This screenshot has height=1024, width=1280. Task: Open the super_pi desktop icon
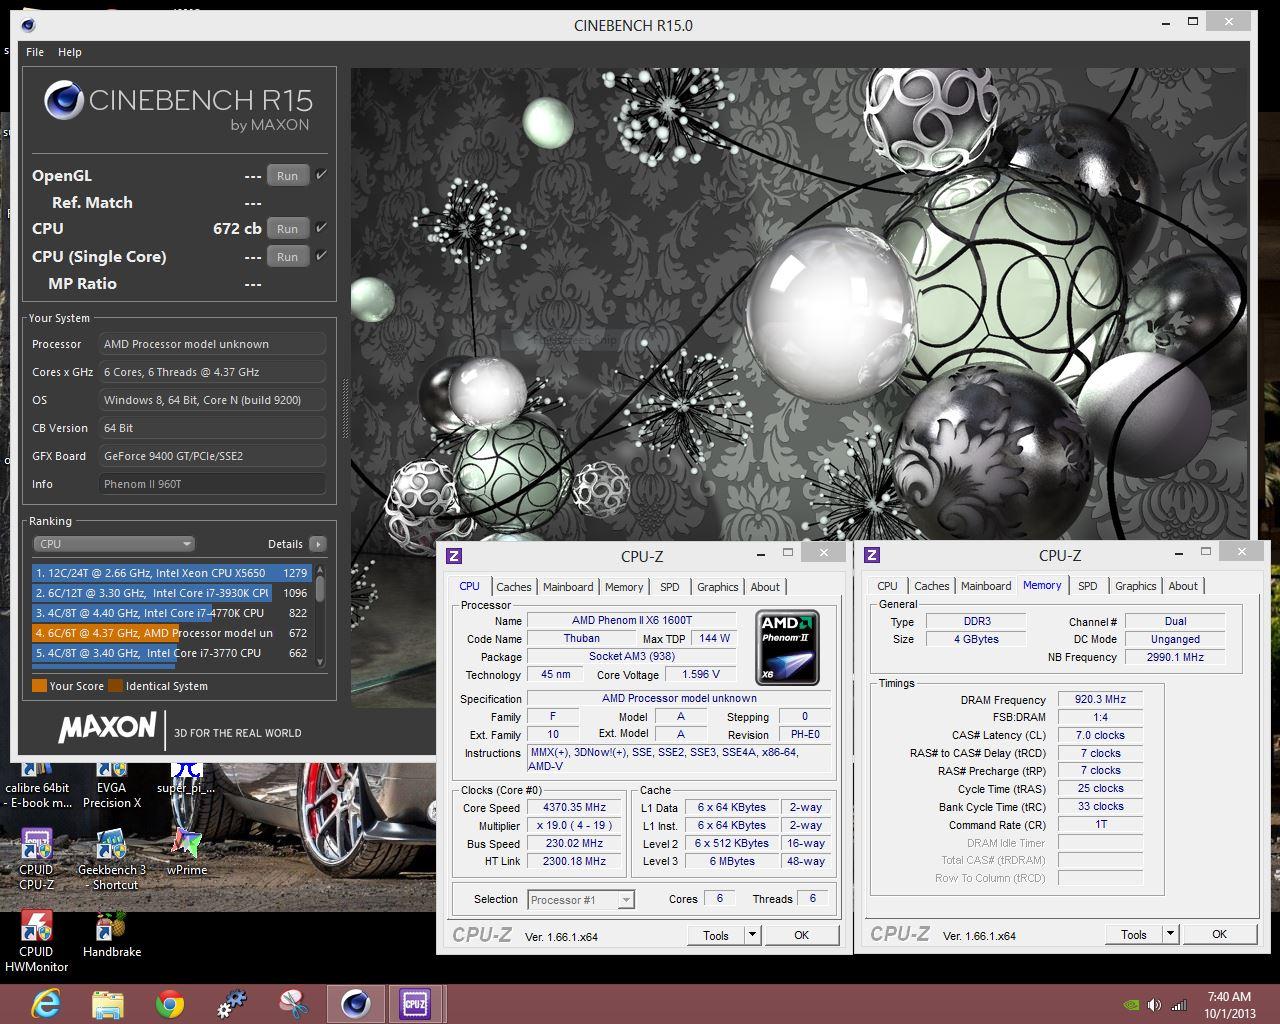[x=186, y=779]
